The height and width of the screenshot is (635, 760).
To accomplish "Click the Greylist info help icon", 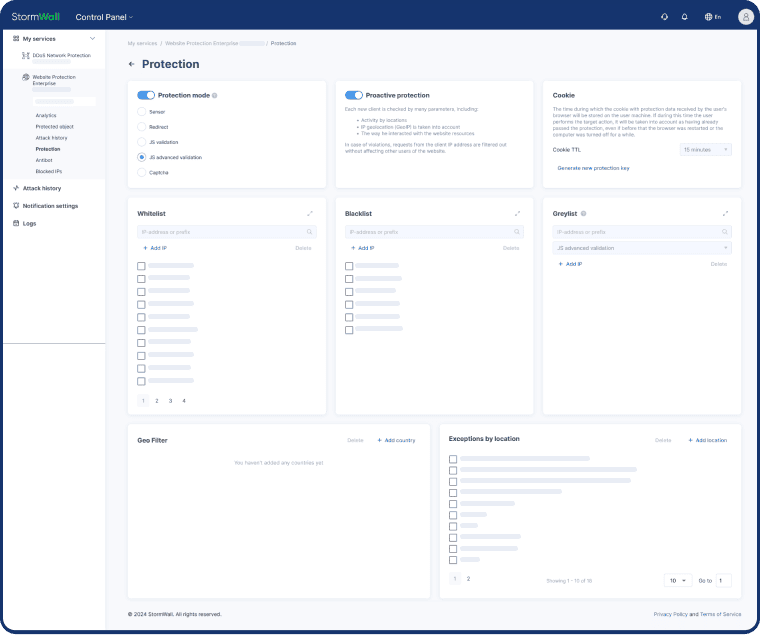I will (x=583, y=213).
